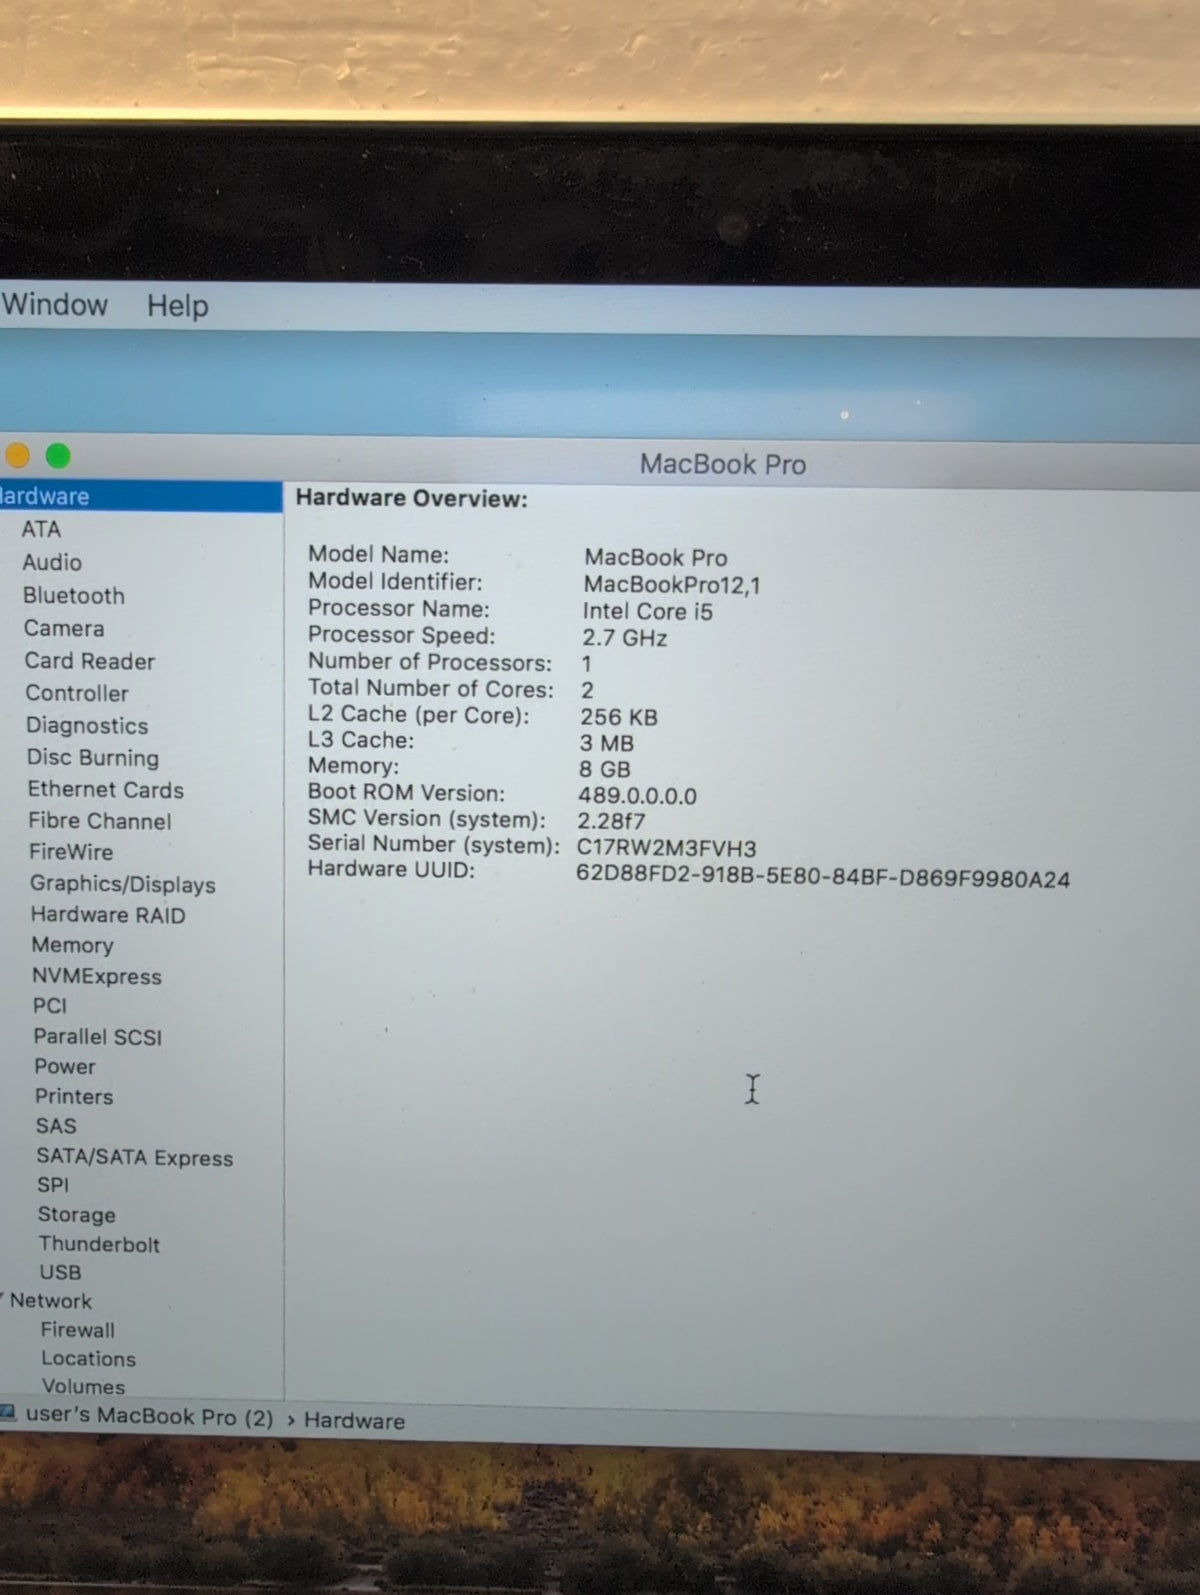
Task: Select Volumes under Network
Action: coord(84,1387)
